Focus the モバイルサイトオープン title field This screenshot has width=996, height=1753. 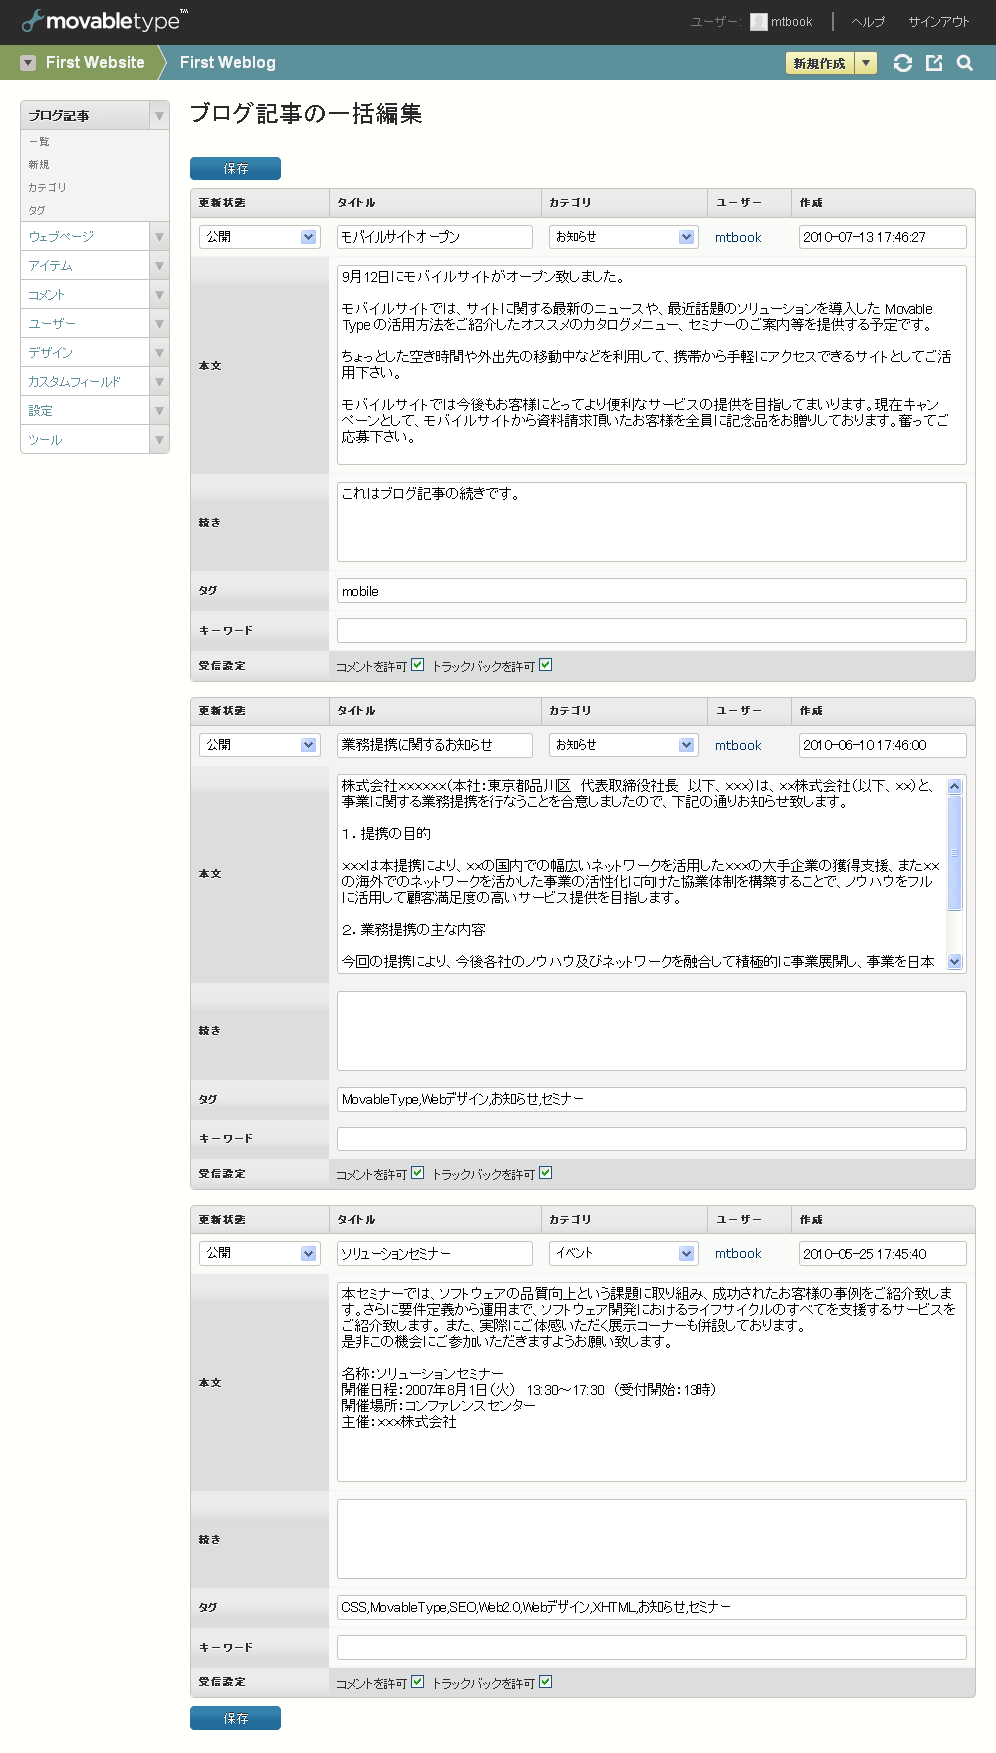435,237
